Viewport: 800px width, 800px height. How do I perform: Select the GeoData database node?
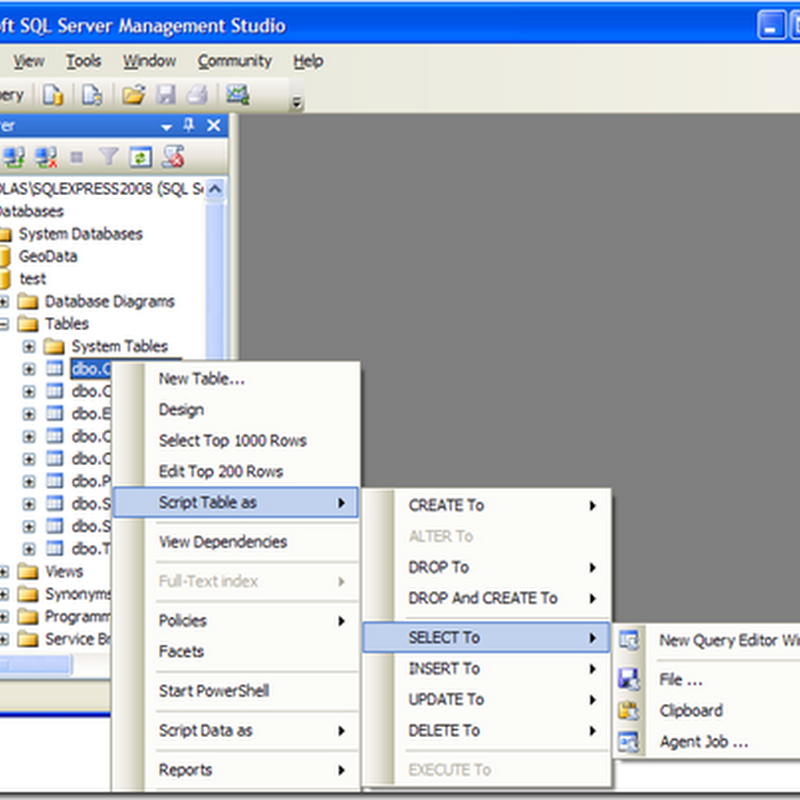coord(48,256)
